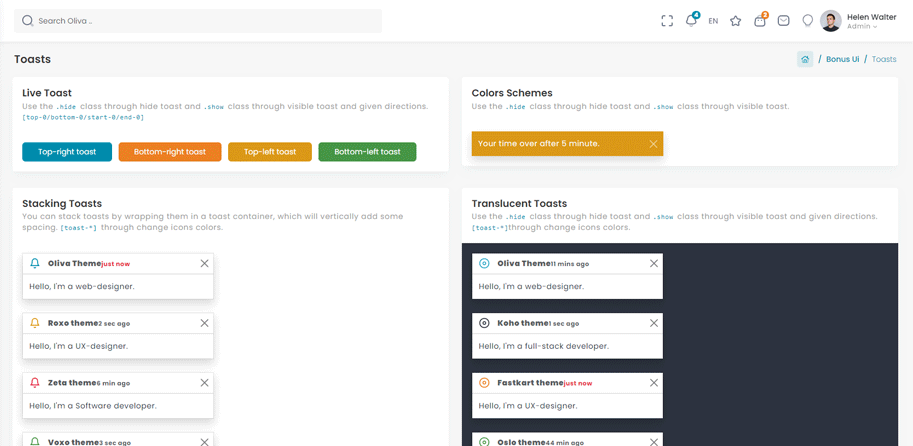Screen dimensions: 913x446
Task: Dismiss the yellow time over toast
Action: pos(653,144)
